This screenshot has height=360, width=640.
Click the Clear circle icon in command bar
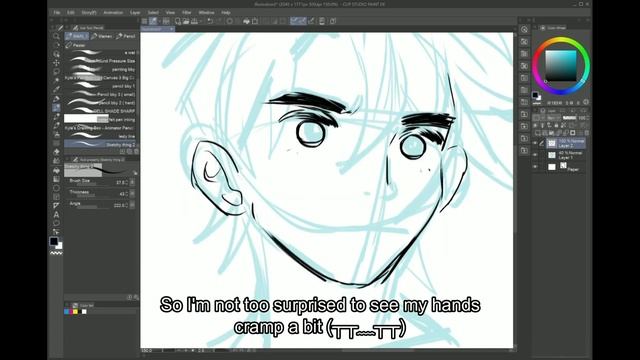coord(230,21)
